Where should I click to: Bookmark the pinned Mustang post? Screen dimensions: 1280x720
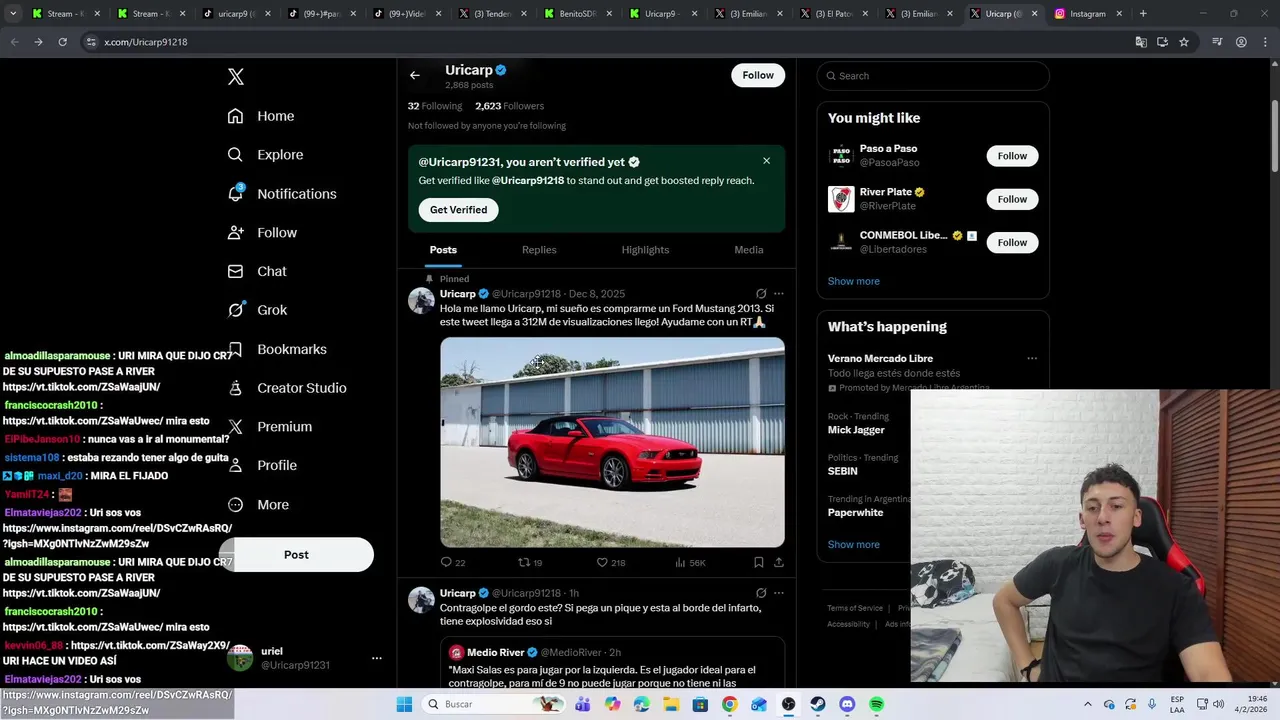click(759, 562)
